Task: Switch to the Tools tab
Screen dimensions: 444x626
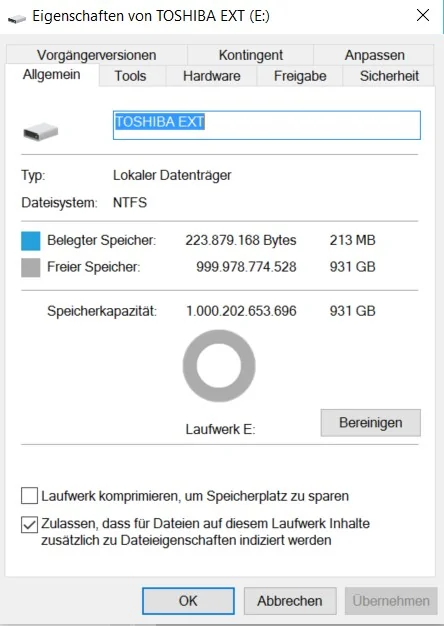Action: coord(131,76)
